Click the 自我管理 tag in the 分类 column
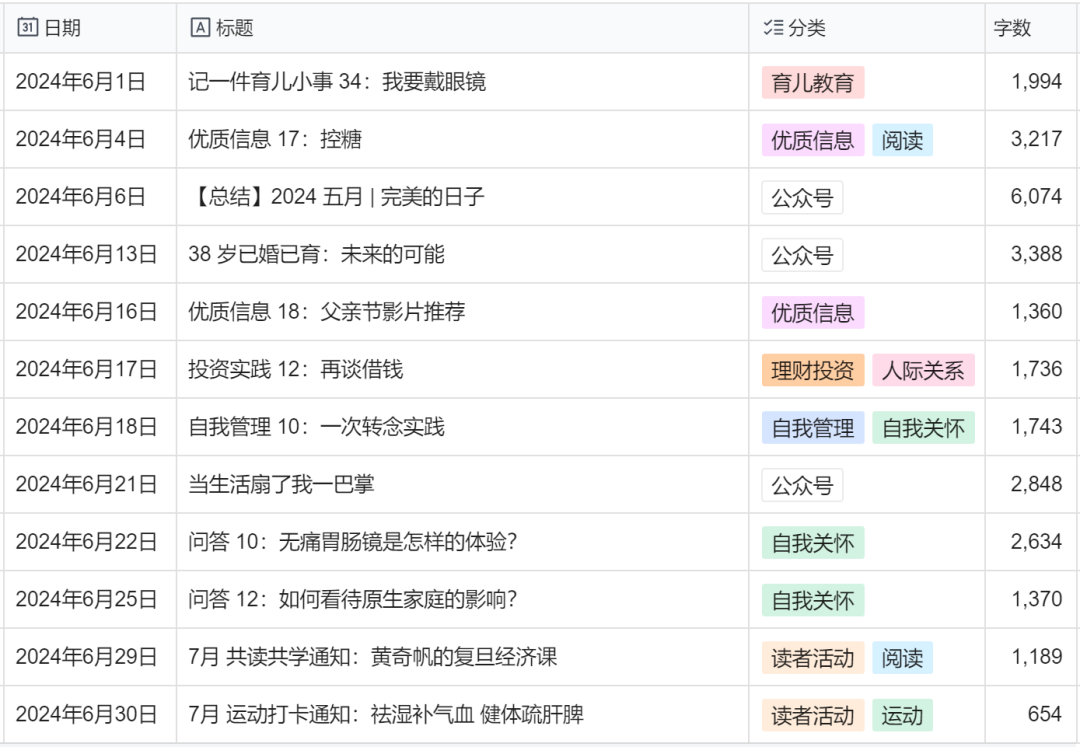 pos(813,428)
